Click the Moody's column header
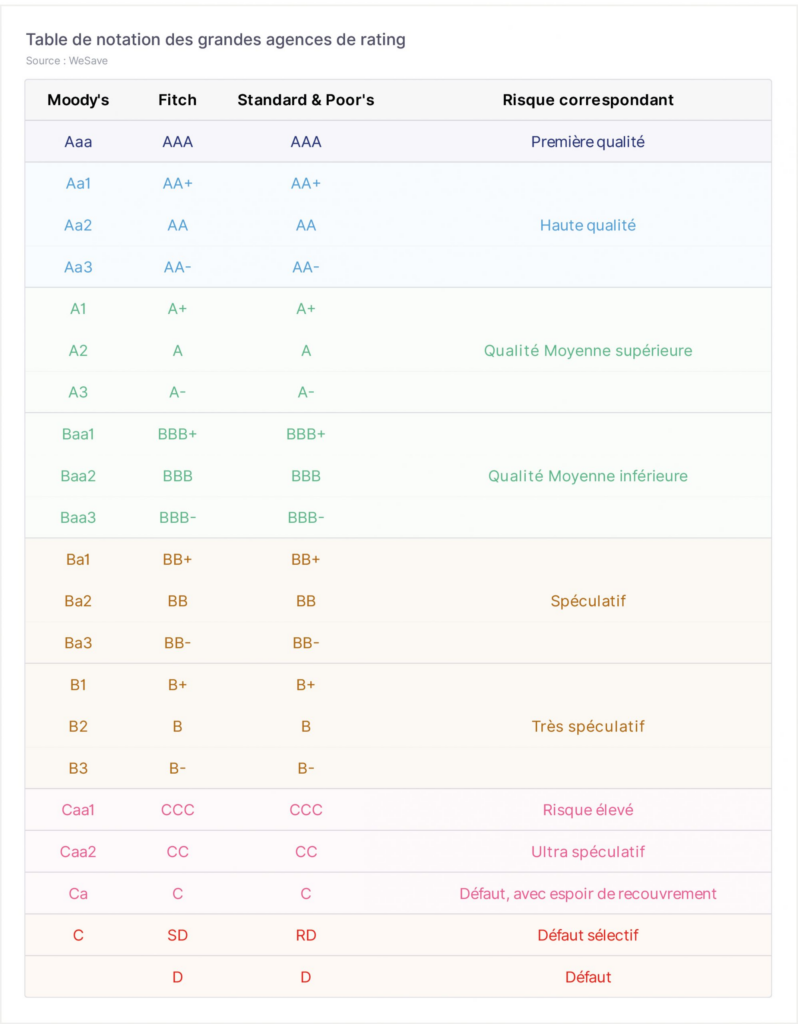 click(x=78, y=100)
